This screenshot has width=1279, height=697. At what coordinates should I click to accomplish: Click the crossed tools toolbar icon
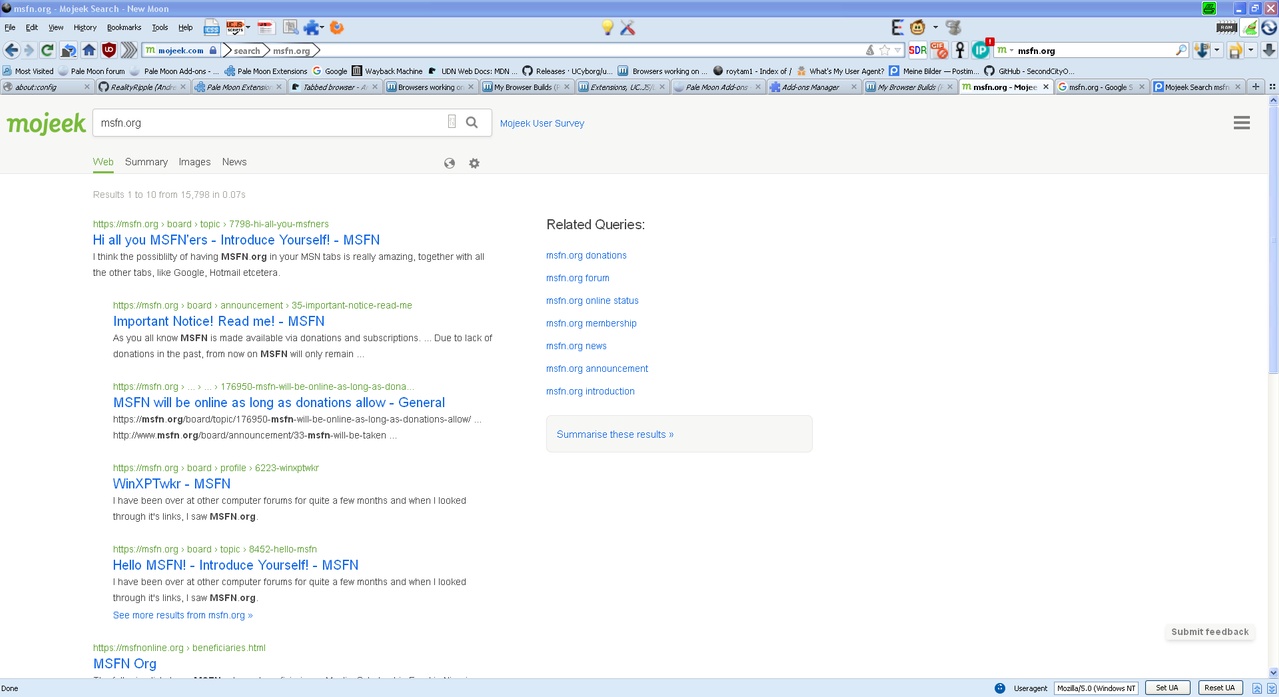pos(628,28)
